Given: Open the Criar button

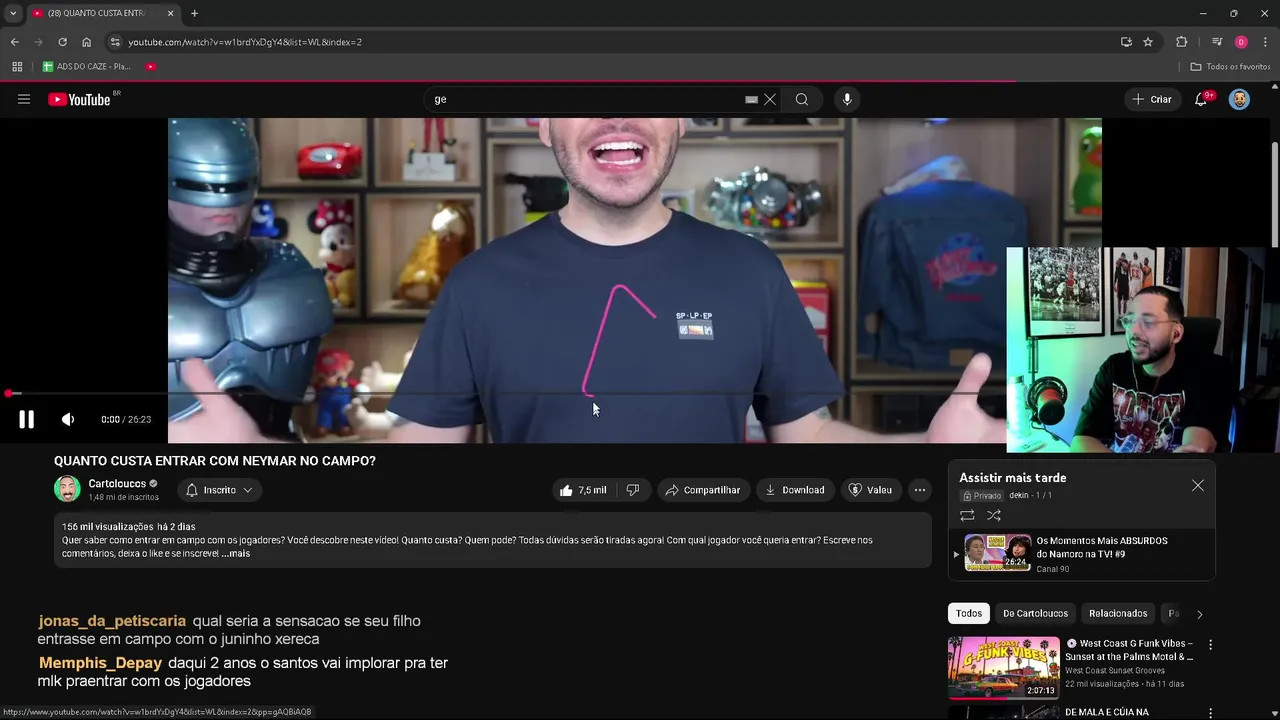Looking at the screenshot, I should 1151,99.
